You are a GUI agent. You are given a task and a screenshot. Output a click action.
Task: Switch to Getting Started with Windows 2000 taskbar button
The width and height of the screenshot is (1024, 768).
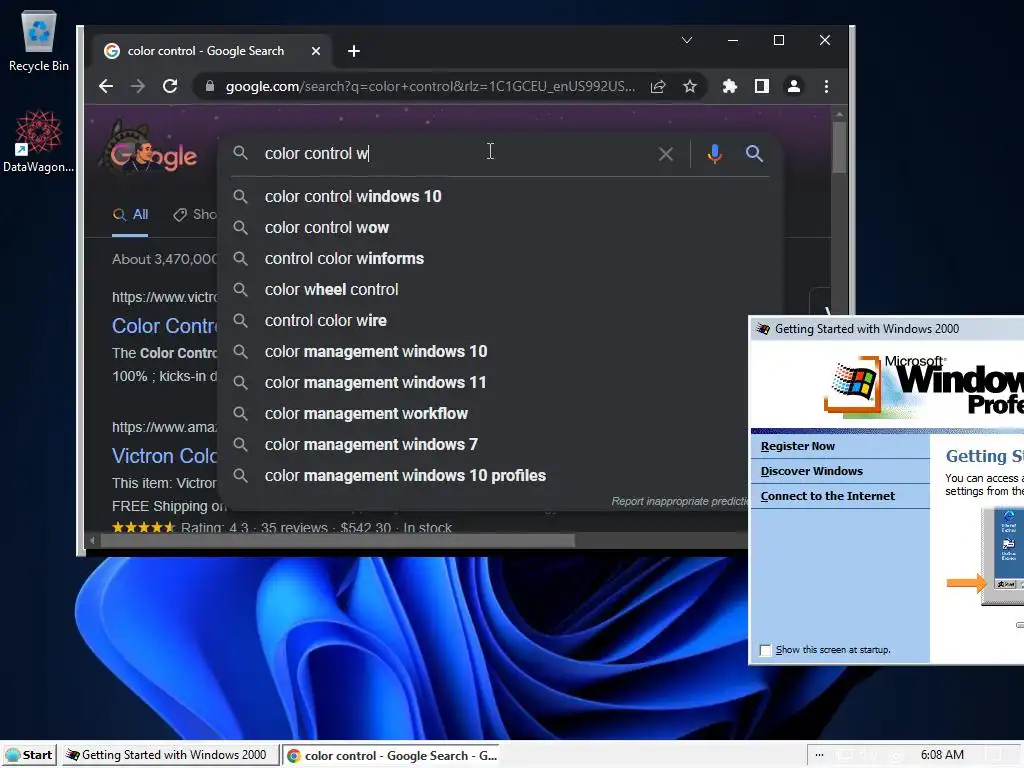[170, 755]
